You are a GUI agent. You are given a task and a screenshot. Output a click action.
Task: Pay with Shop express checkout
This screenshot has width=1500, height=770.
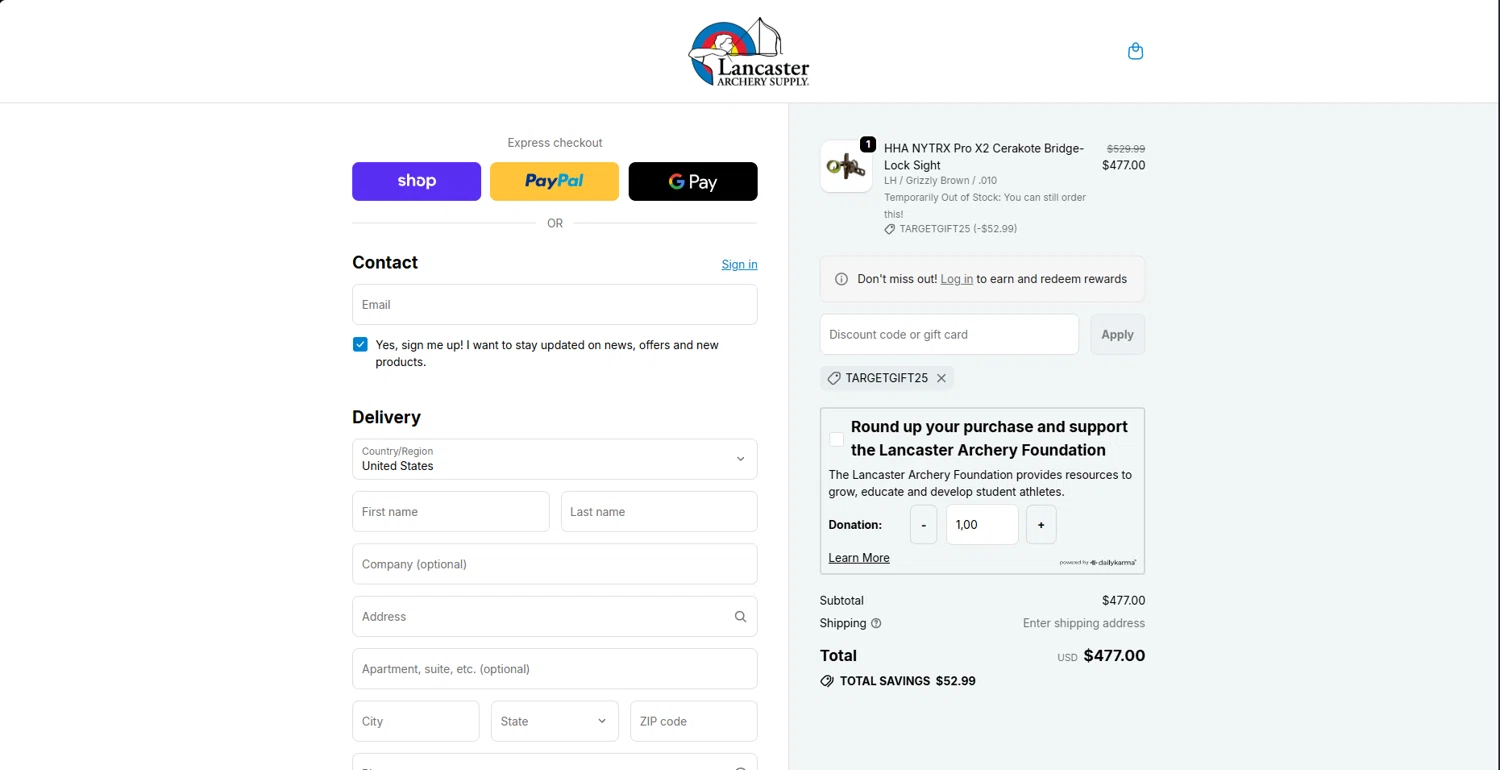coord(417,181)
